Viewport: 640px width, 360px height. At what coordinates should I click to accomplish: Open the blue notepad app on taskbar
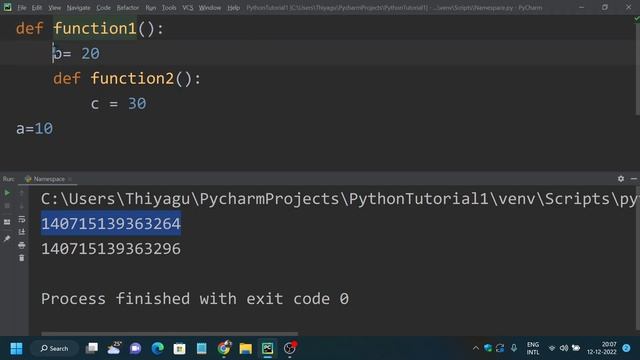click(x=202, y=349)
